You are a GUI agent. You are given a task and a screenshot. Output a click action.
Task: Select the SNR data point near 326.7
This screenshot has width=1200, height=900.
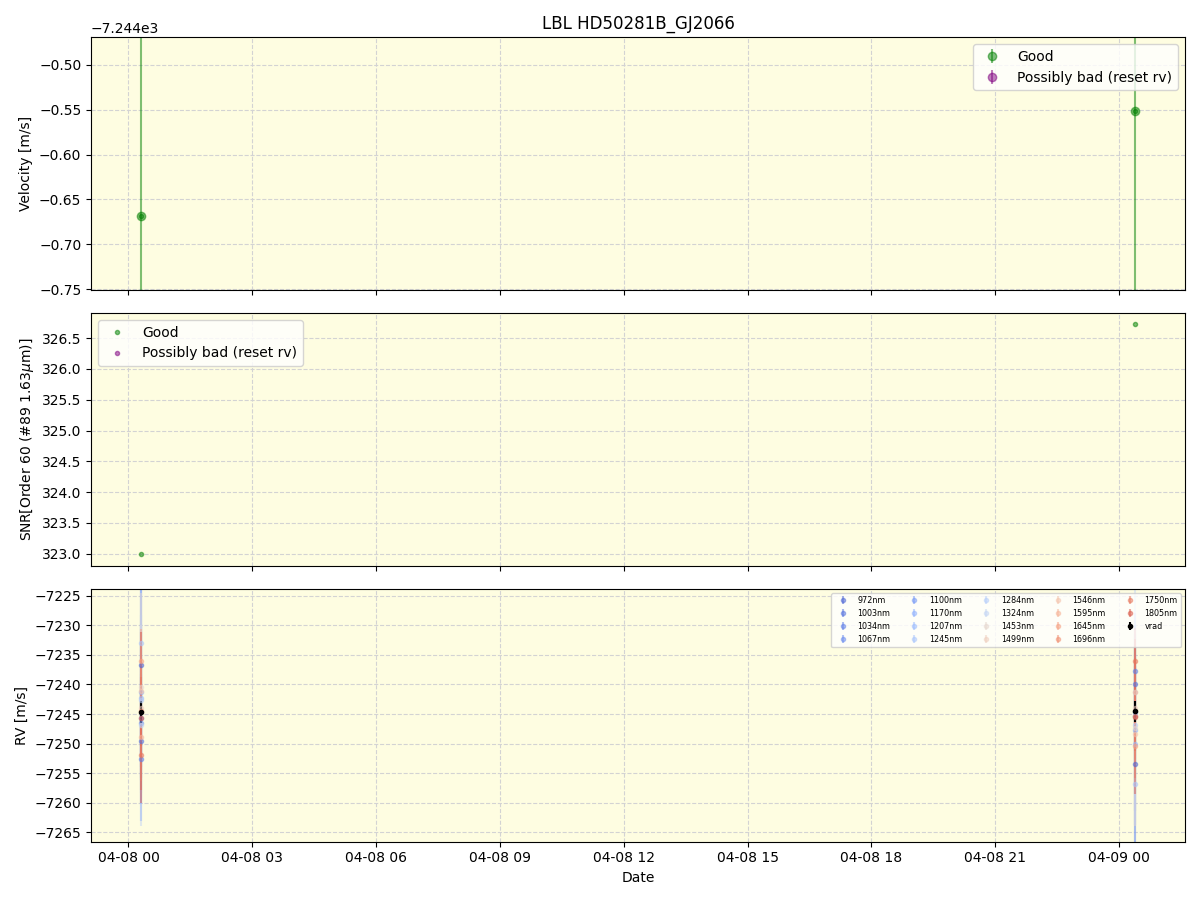1135,324
